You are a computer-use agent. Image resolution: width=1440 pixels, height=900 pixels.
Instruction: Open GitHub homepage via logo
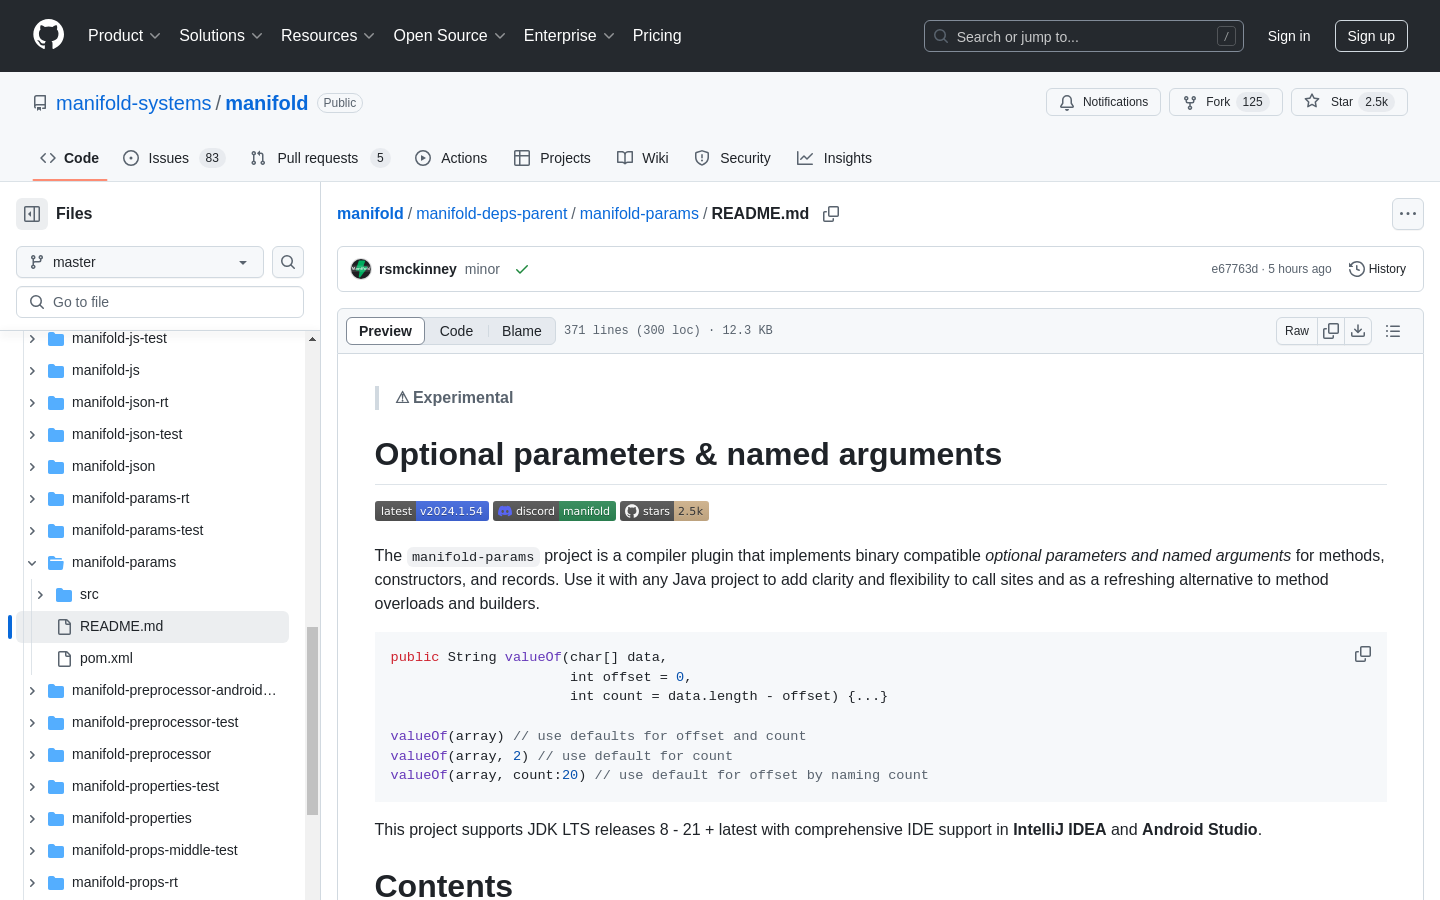(48, 35)
